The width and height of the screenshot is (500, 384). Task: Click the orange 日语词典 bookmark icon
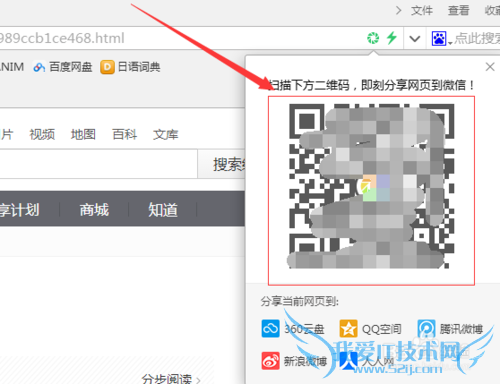pos(107,67)
